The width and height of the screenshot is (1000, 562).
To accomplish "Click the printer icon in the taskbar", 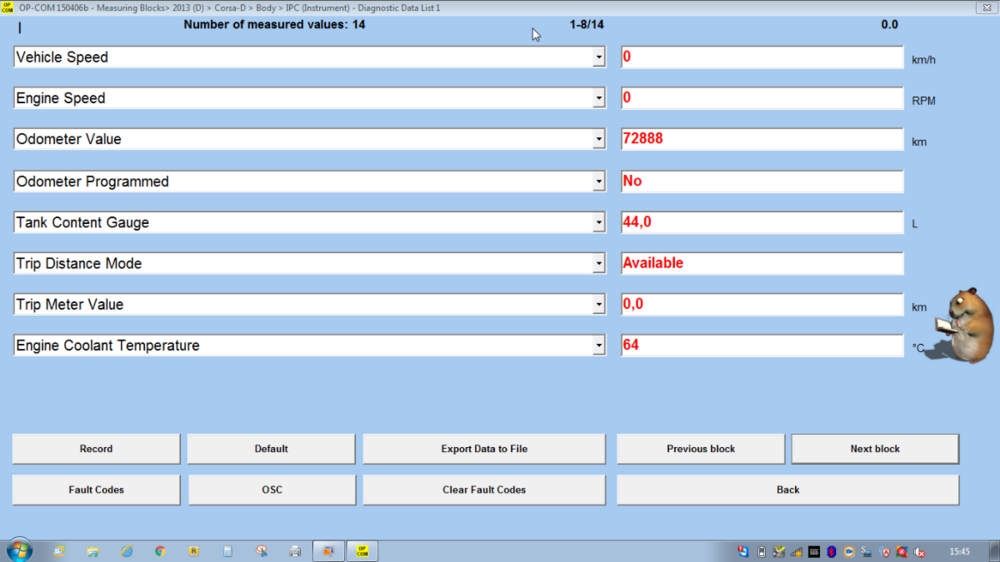I will [295, 551].
